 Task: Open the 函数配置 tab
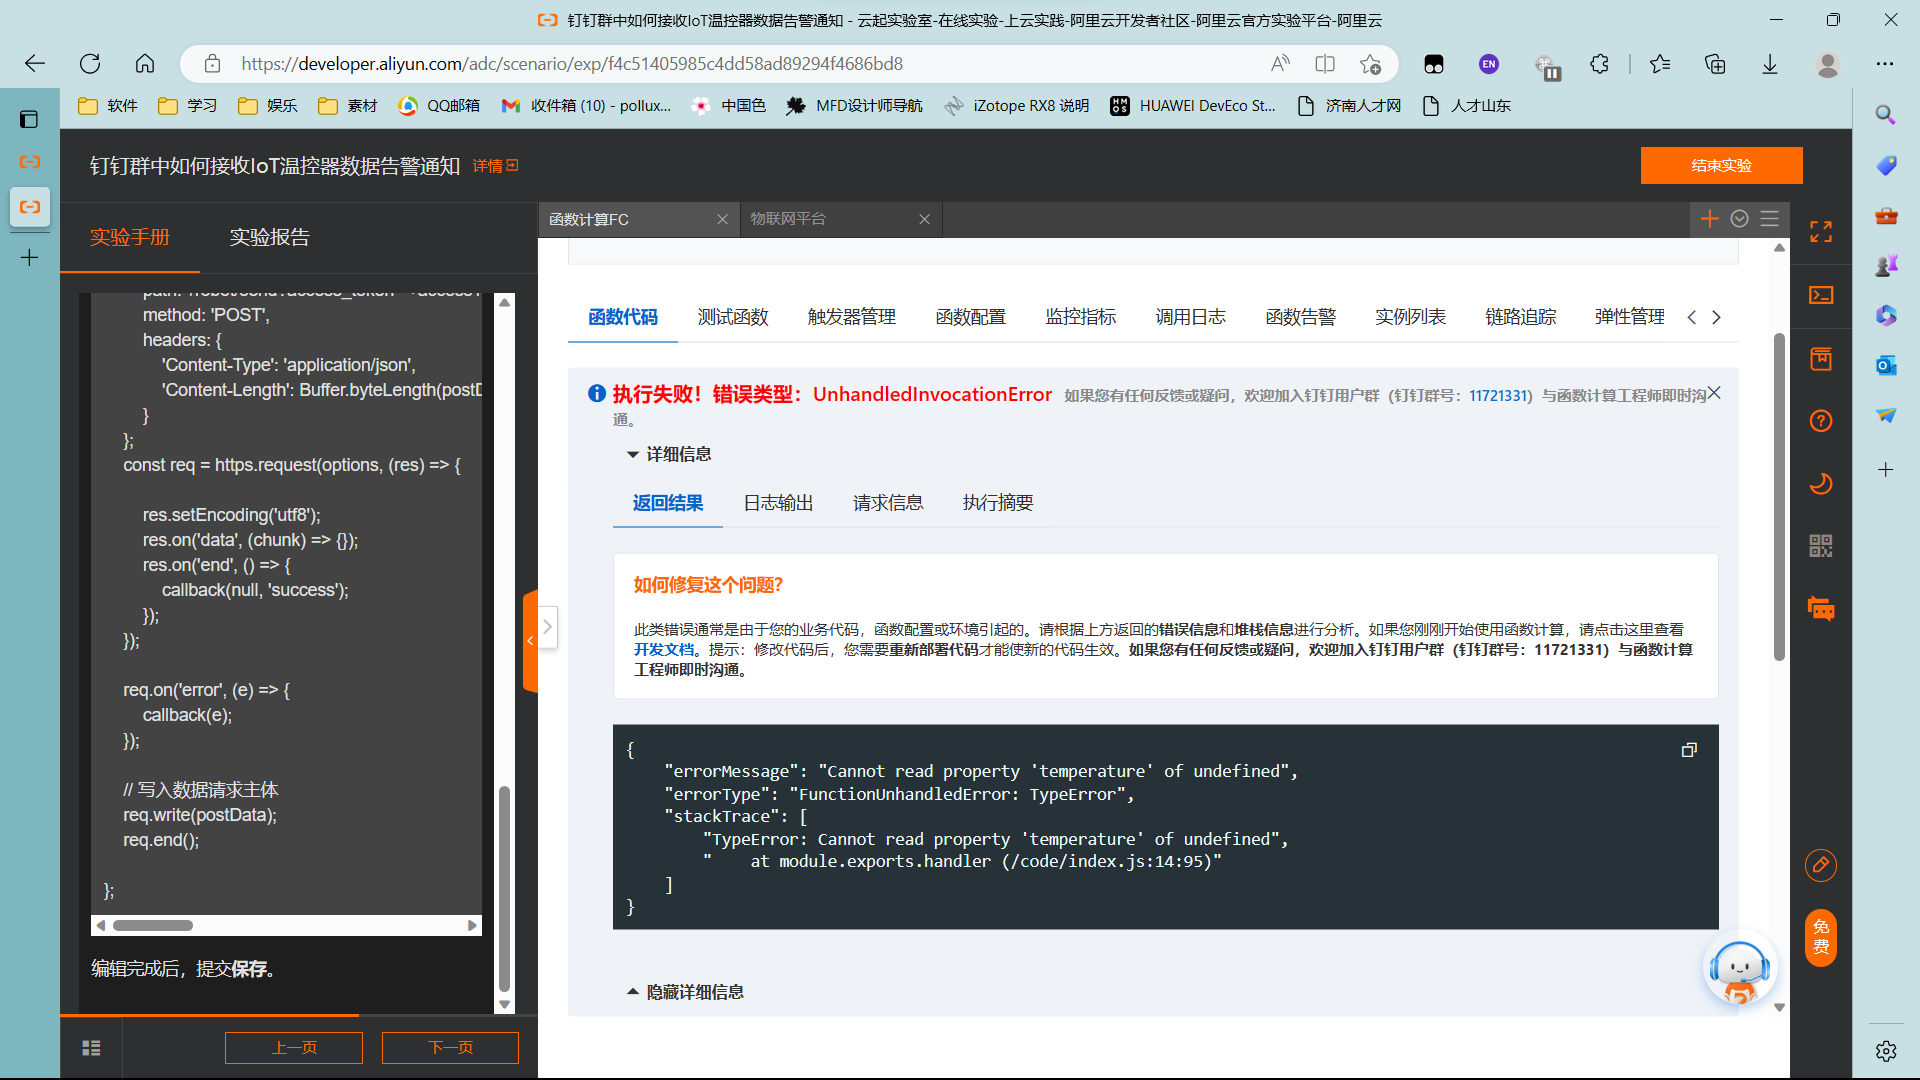click(x=971, y=317)
